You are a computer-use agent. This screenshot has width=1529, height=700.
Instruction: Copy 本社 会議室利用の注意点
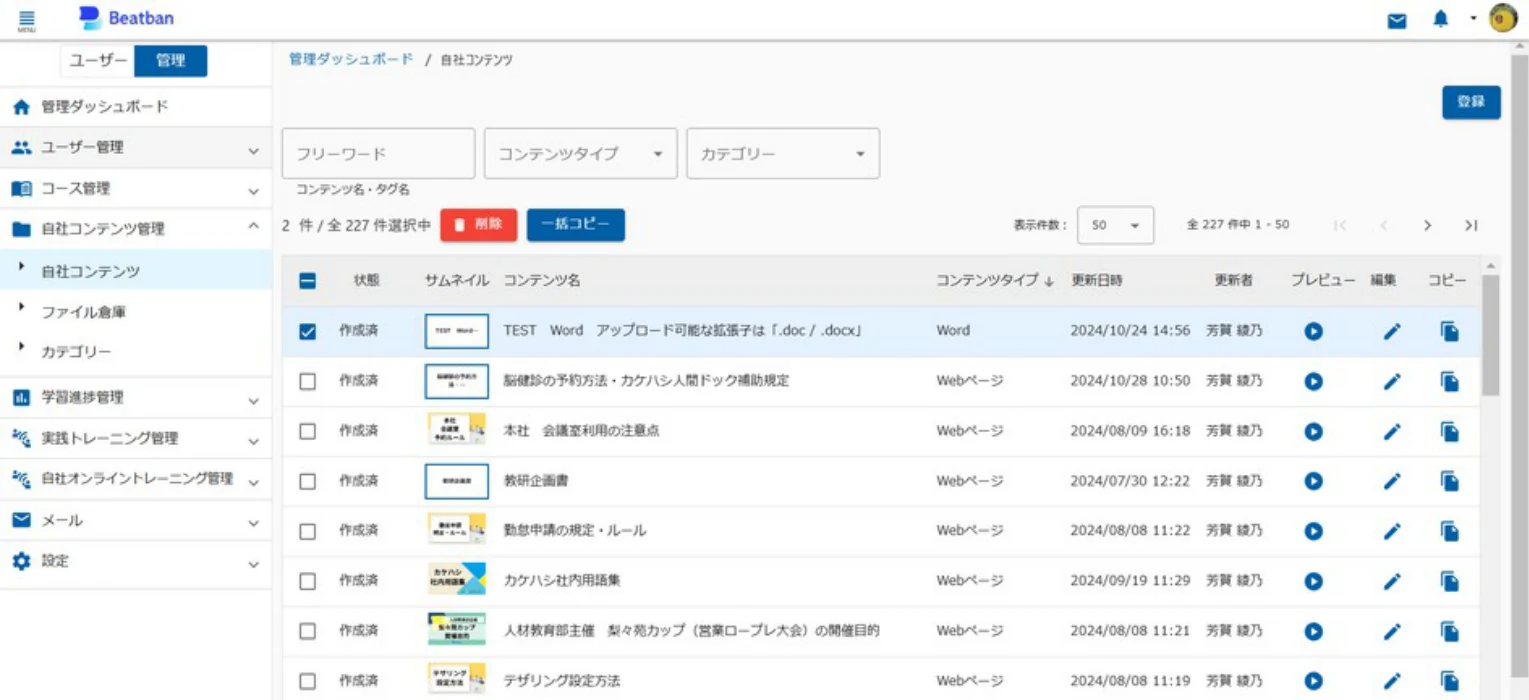[1450, 431]
